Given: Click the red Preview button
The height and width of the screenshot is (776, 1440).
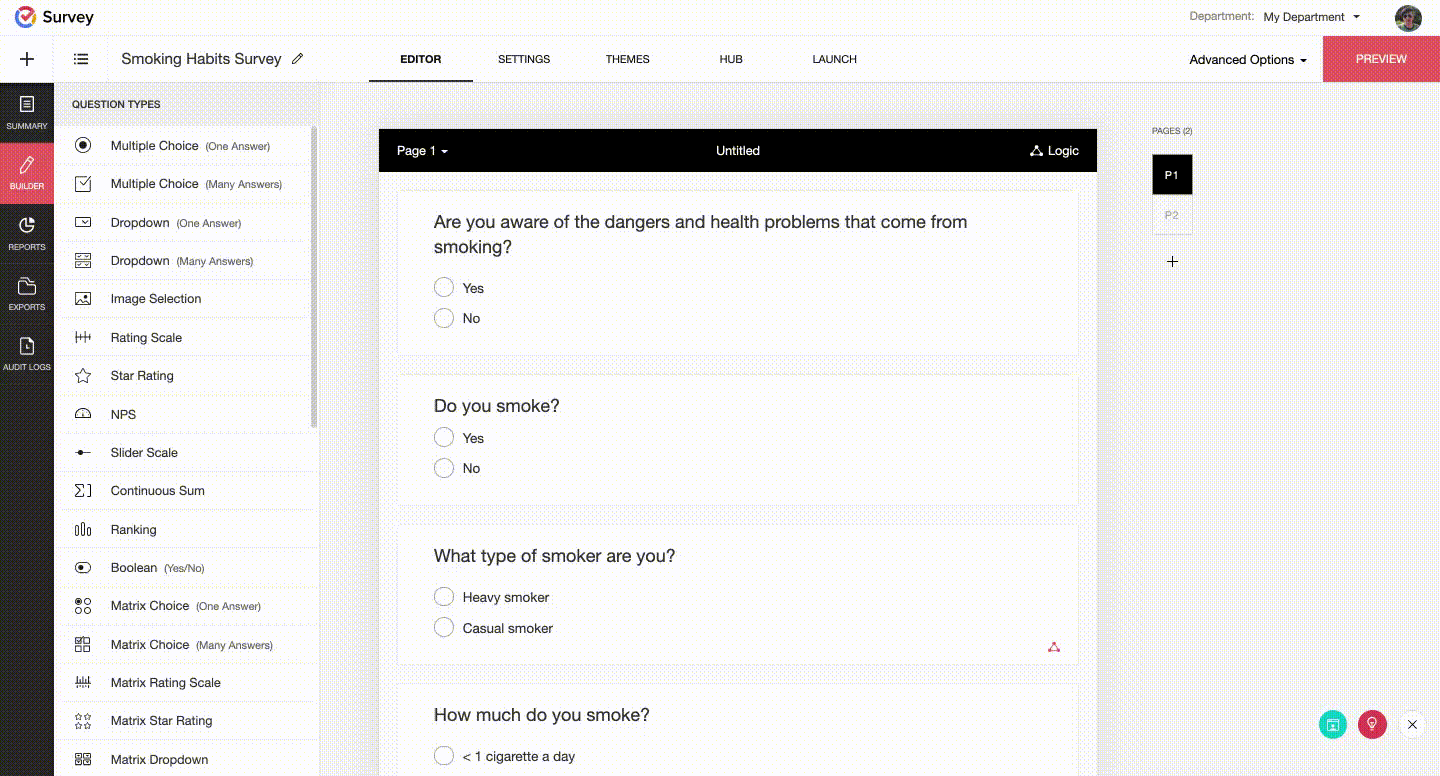Looking at the screenshot, I should [1381, 59].
